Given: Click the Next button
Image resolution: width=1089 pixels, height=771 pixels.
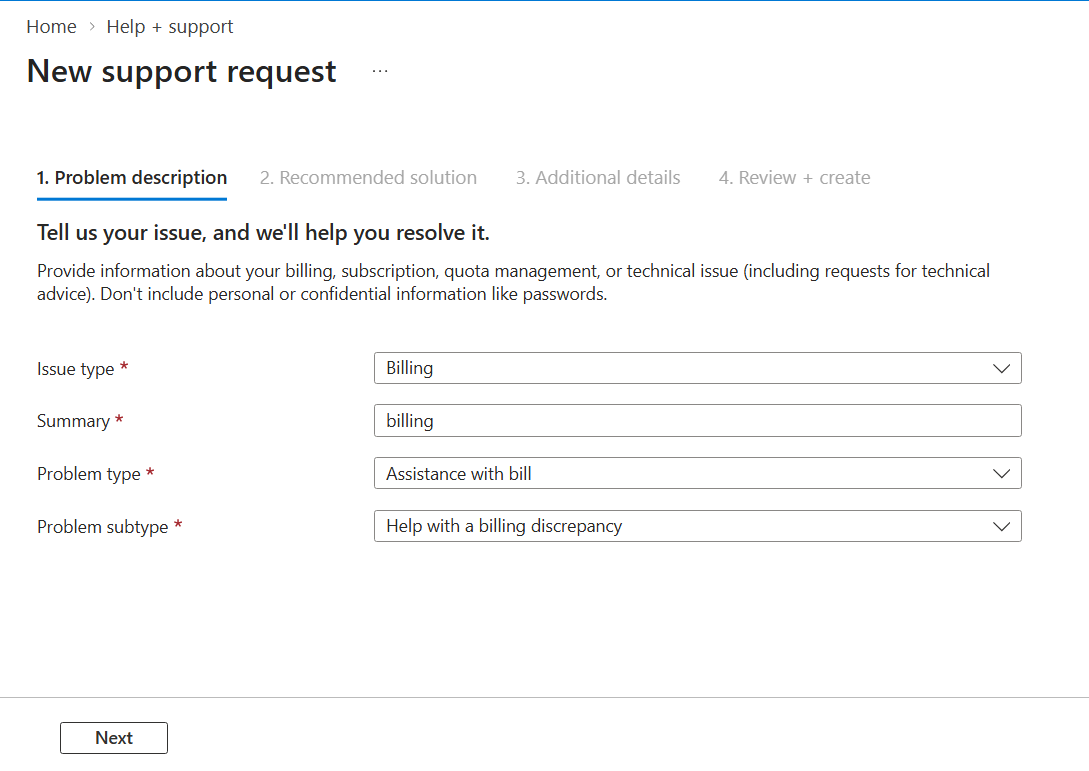Looking at the screenshot, I should pos(114,738).
